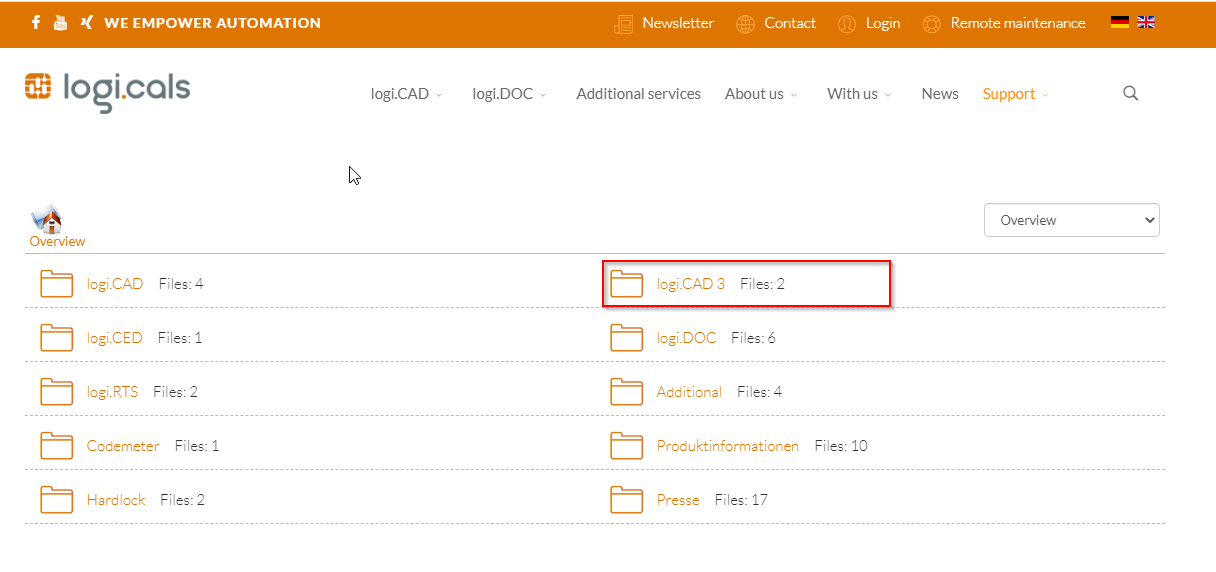Open Additional services menu item

pos(638,94)
